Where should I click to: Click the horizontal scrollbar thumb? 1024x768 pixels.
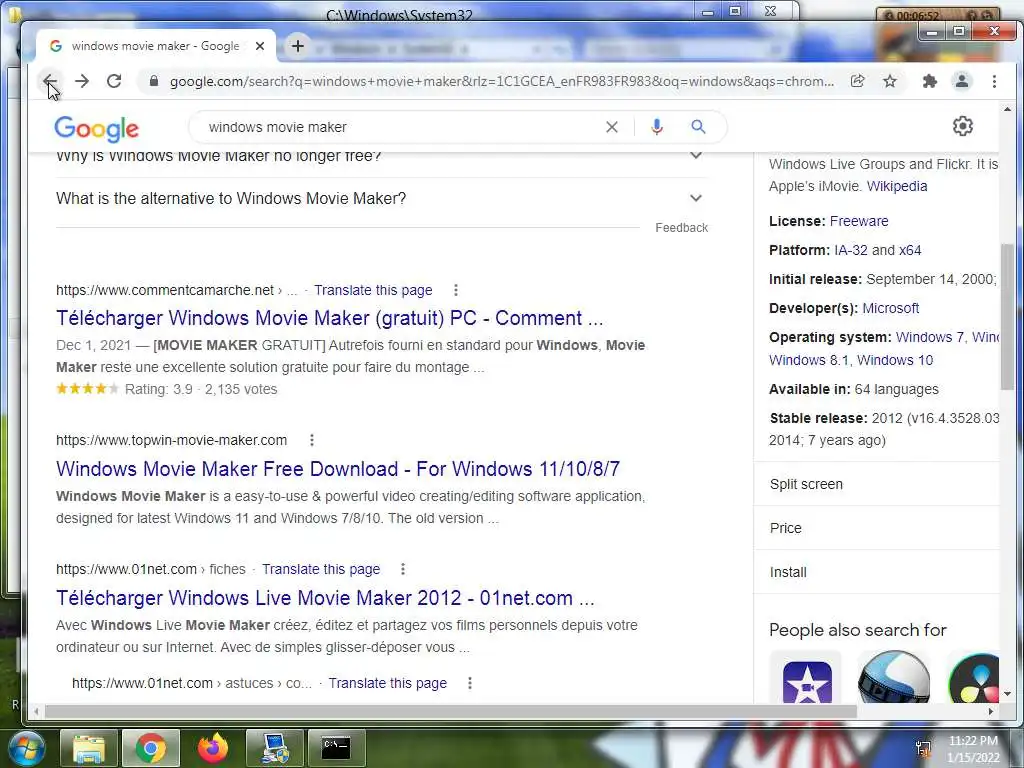(x=451, y=711)
